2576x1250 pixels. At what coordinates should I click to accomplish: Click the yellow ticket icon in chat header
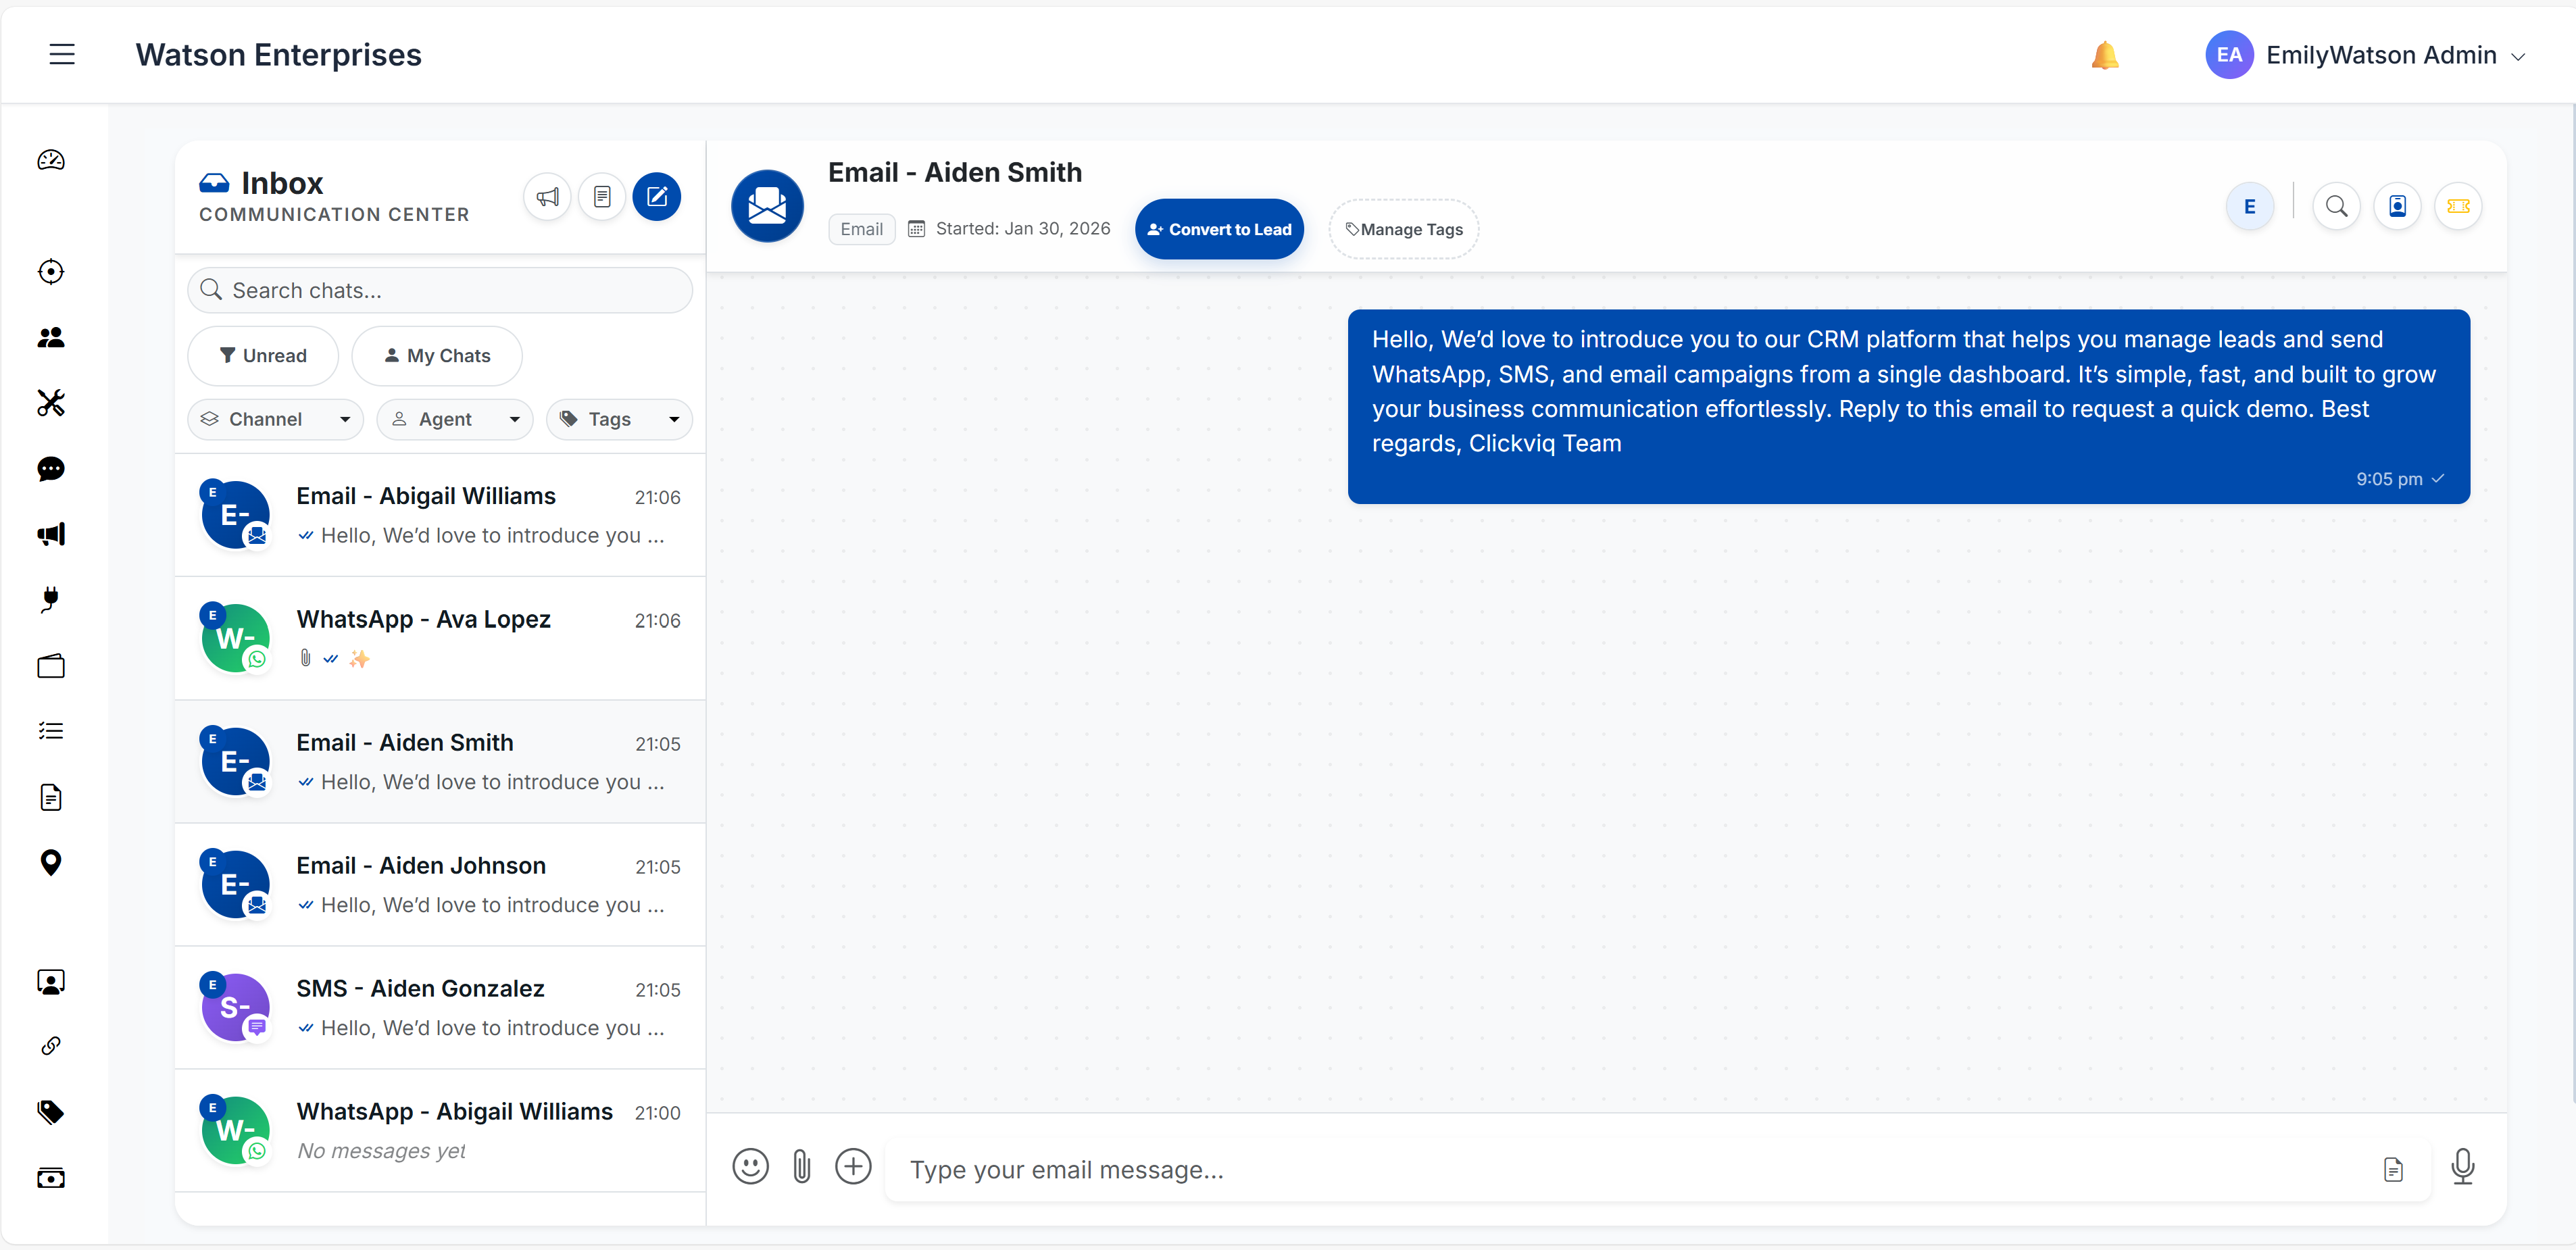point(2458,206)
